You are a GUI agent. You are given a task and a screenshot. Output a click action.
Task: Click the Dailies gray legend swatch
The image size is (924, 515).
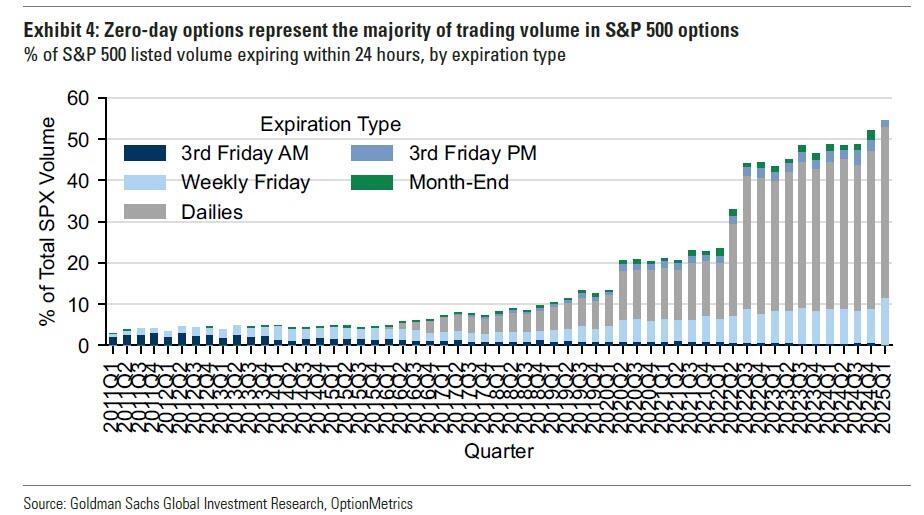tap(145, 212)
